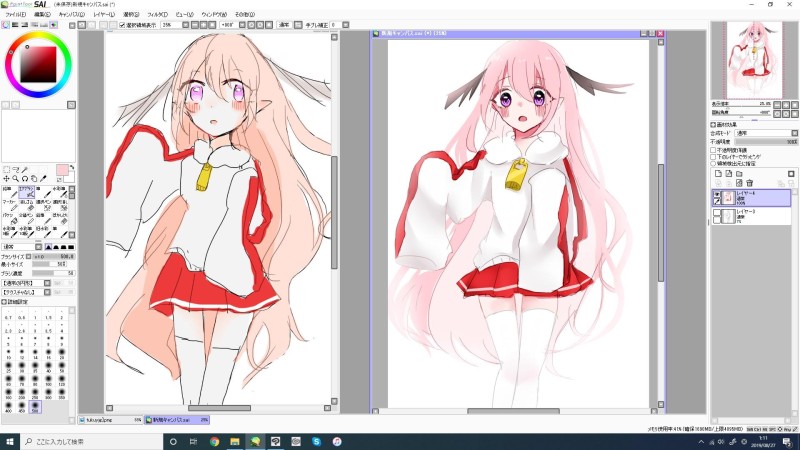Select the 領域検出元に指定 radio option
This screenshot has width=800, height=450.
tap(713, 164)
